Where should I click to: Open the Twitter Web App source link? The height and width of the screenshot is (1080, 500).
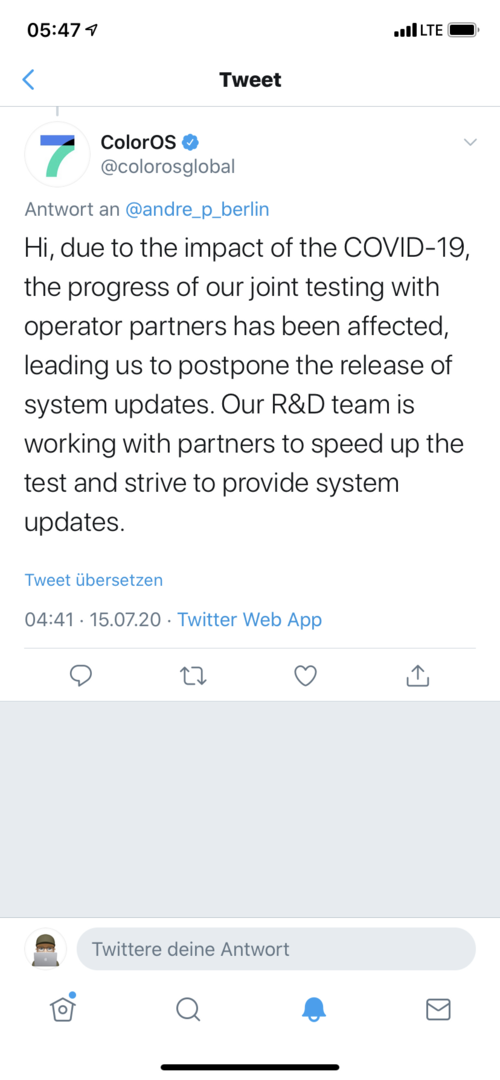click(249, 620)
